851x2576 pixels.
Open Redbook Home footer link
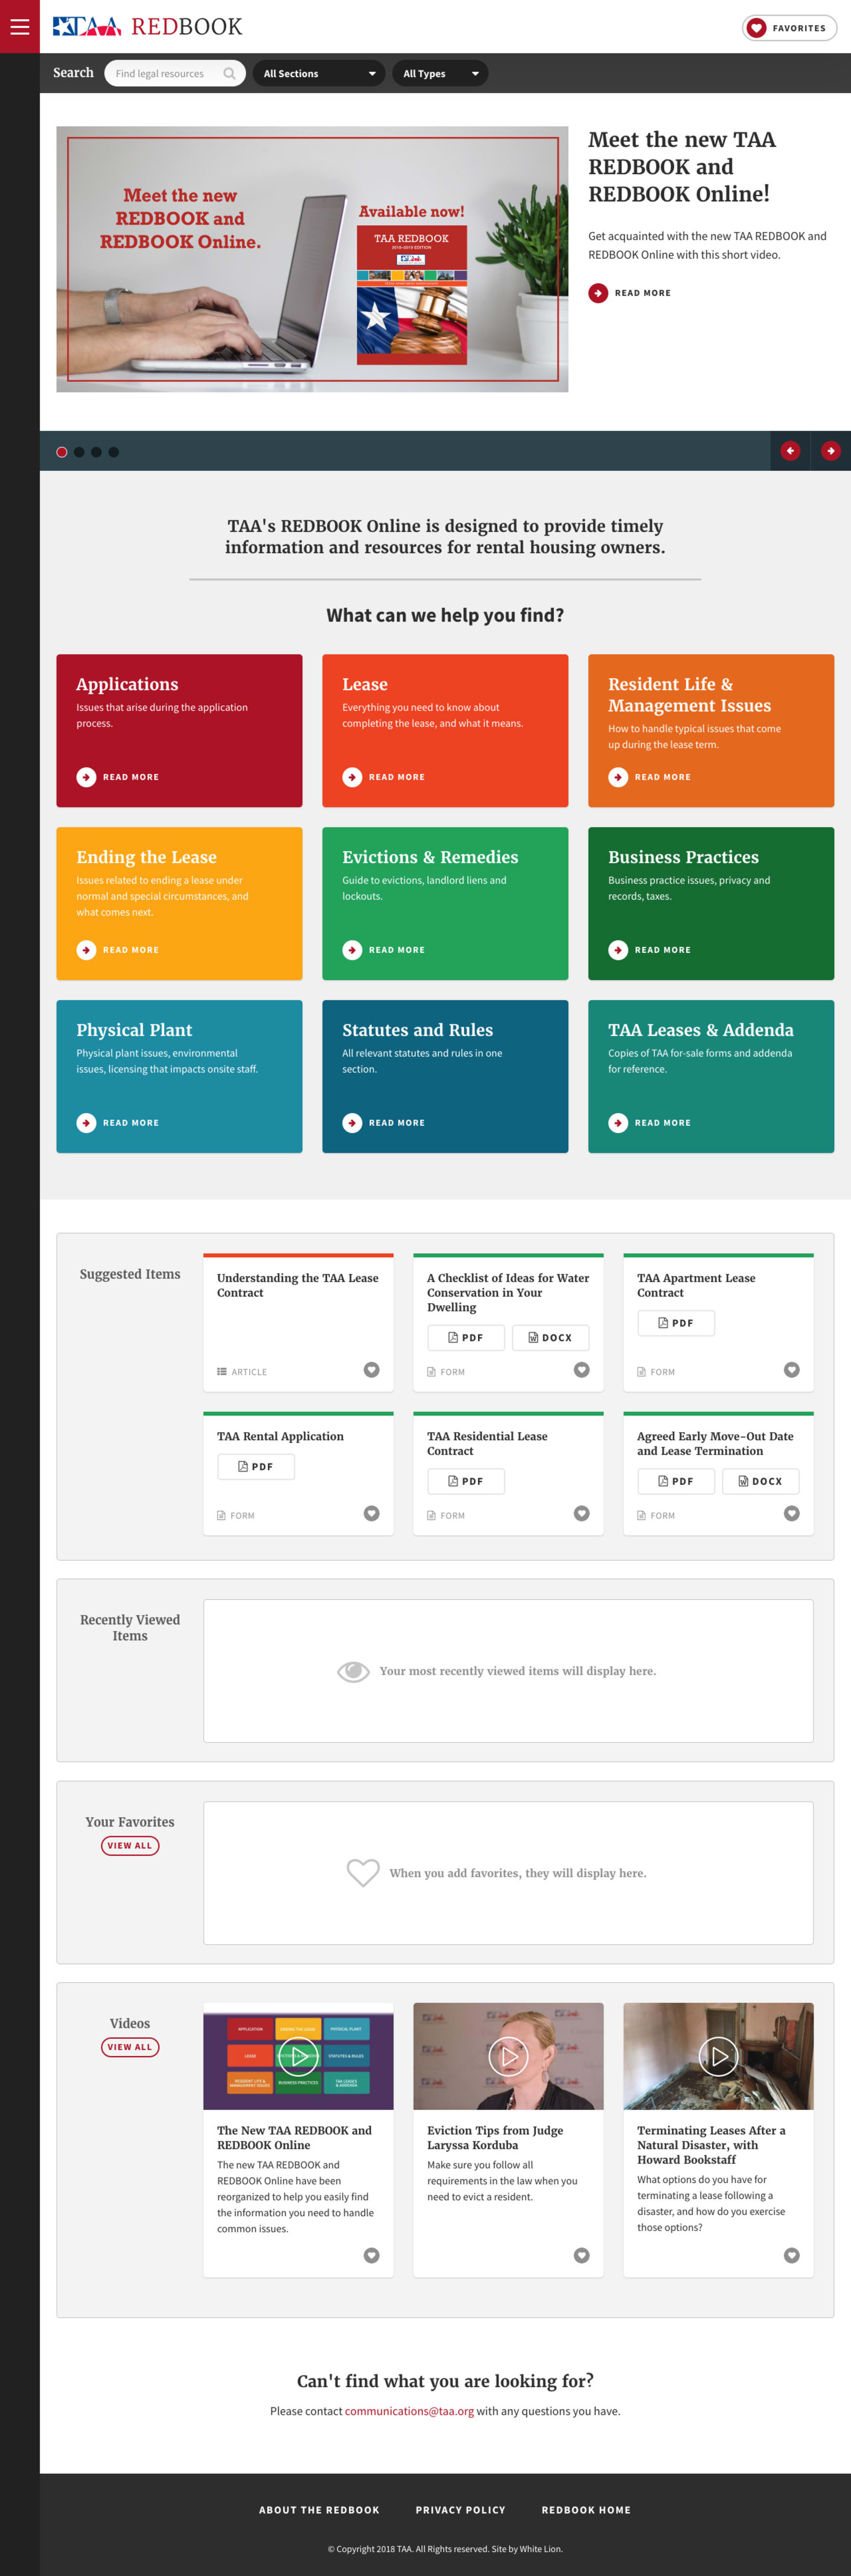click(586, 2510)
